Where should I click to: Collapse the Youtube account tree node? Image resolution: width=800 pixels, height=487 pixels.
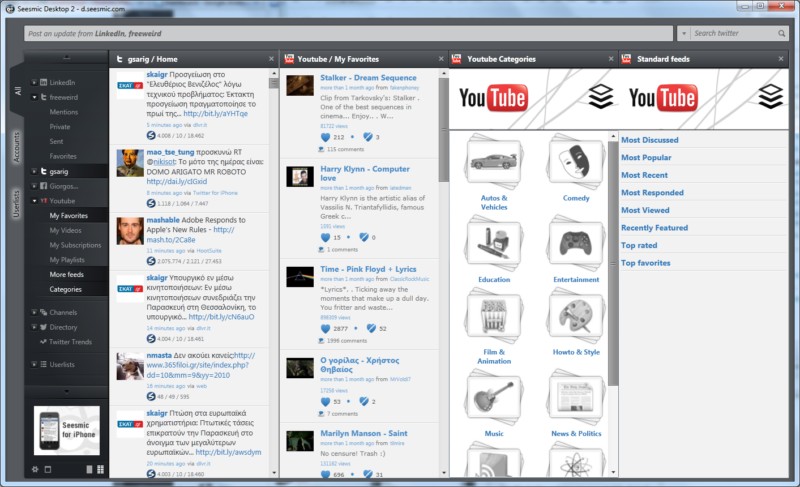point(34,201)
